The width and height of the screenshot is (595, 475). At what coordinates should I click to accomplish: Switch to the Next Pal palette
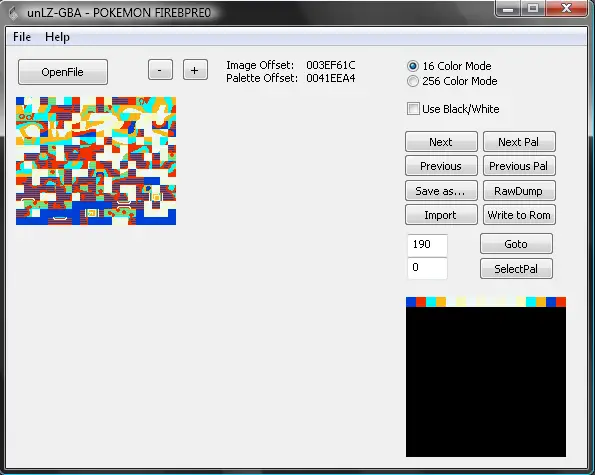pos(519,142)
